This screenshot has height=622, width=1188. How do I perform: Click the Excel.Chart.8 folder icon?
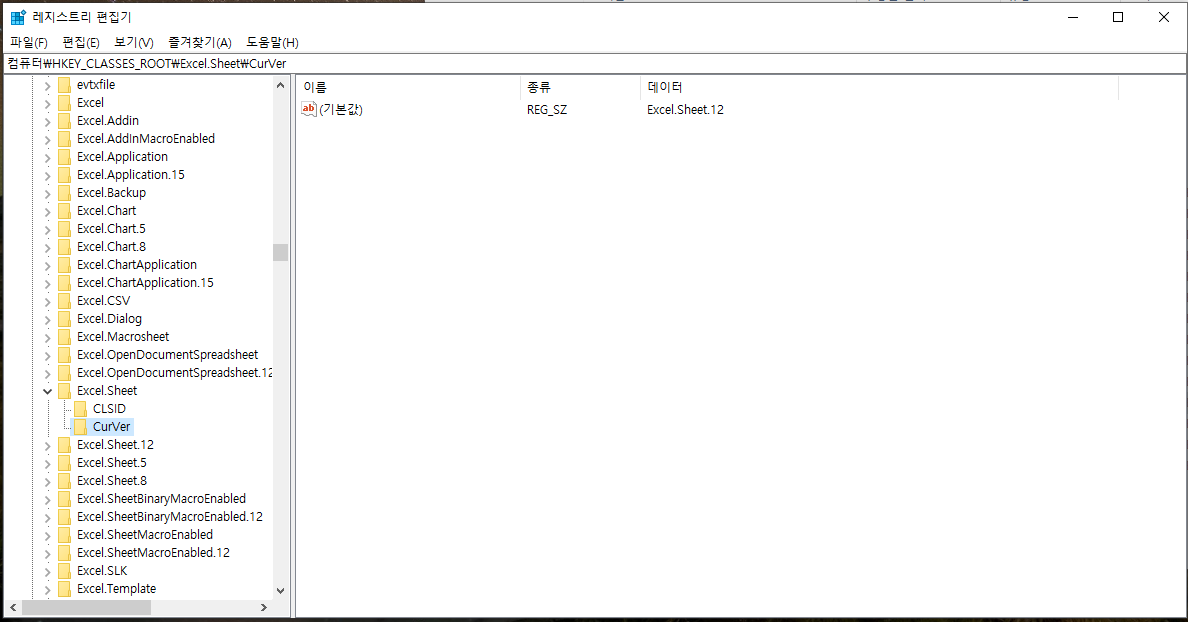64,247
